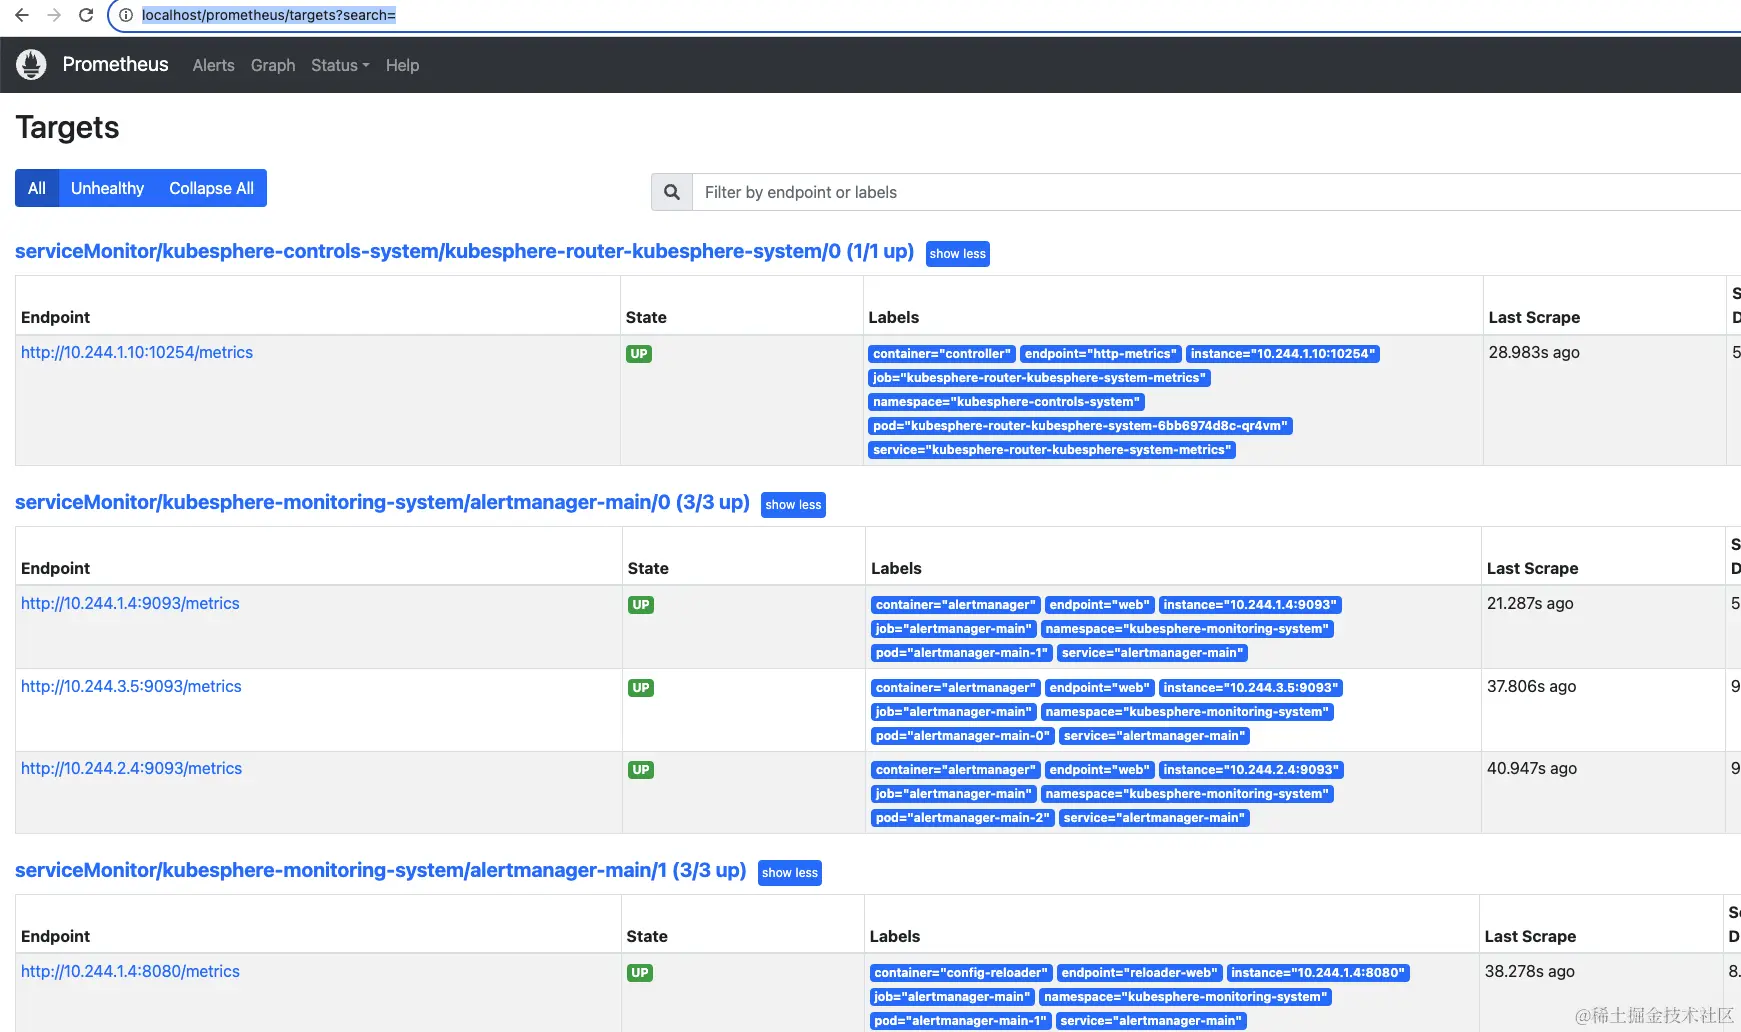
Task: Open the Alerts page
Action: tap(214, 65)
